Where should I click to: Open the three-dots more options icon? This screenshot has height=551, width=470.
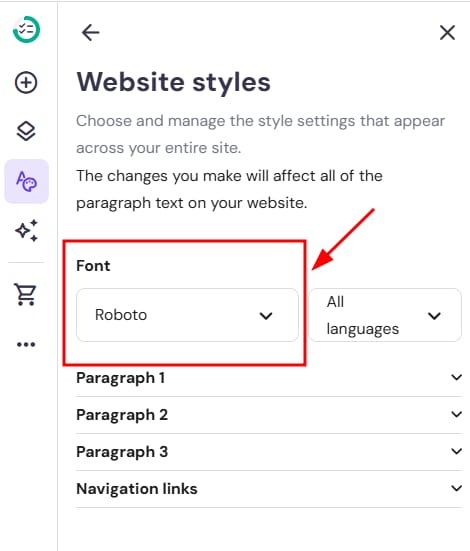coord(26,344)
